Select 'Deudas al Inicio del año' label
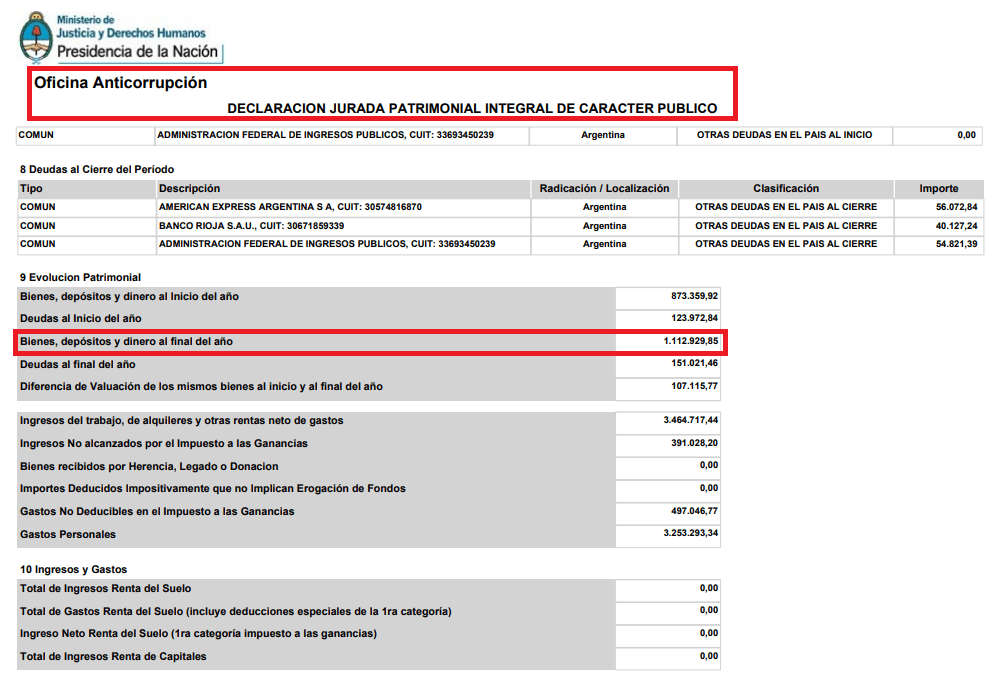The image size is (1005, 684). click(81, 319)
